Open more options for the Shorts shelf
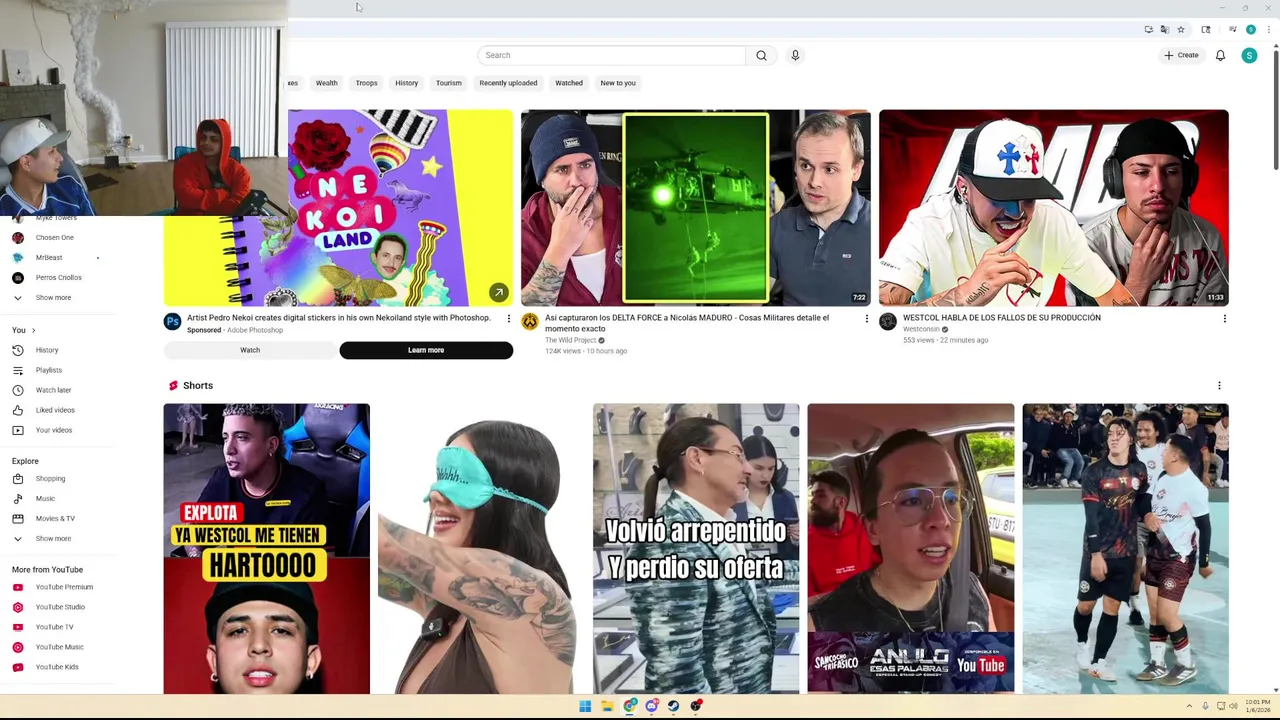This screenshot has height=720, width=1280. pyautogui.click(x=1219, y=385)
